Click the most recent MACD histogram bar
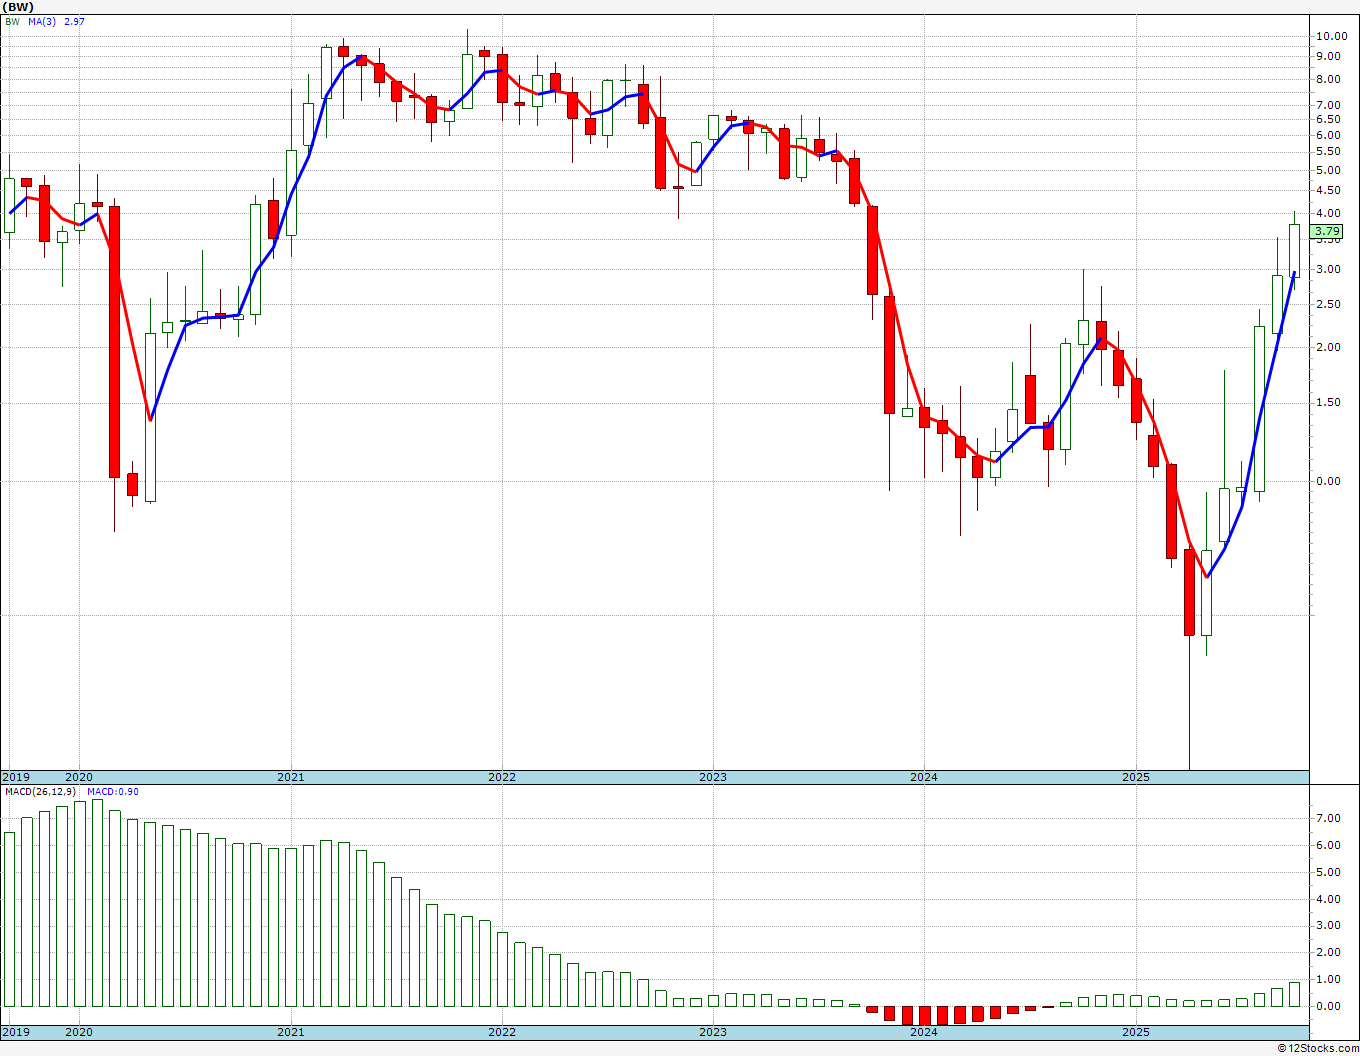 coord(1294,994)
